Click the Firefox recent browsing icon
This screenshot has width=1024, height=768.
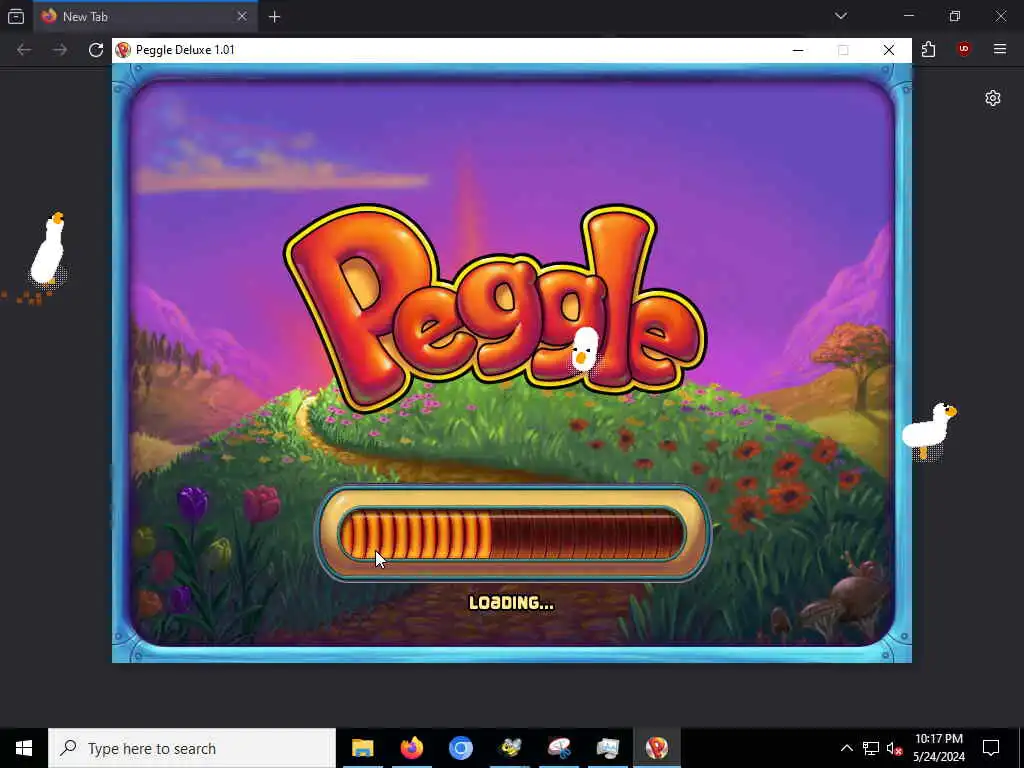[16, 16]
